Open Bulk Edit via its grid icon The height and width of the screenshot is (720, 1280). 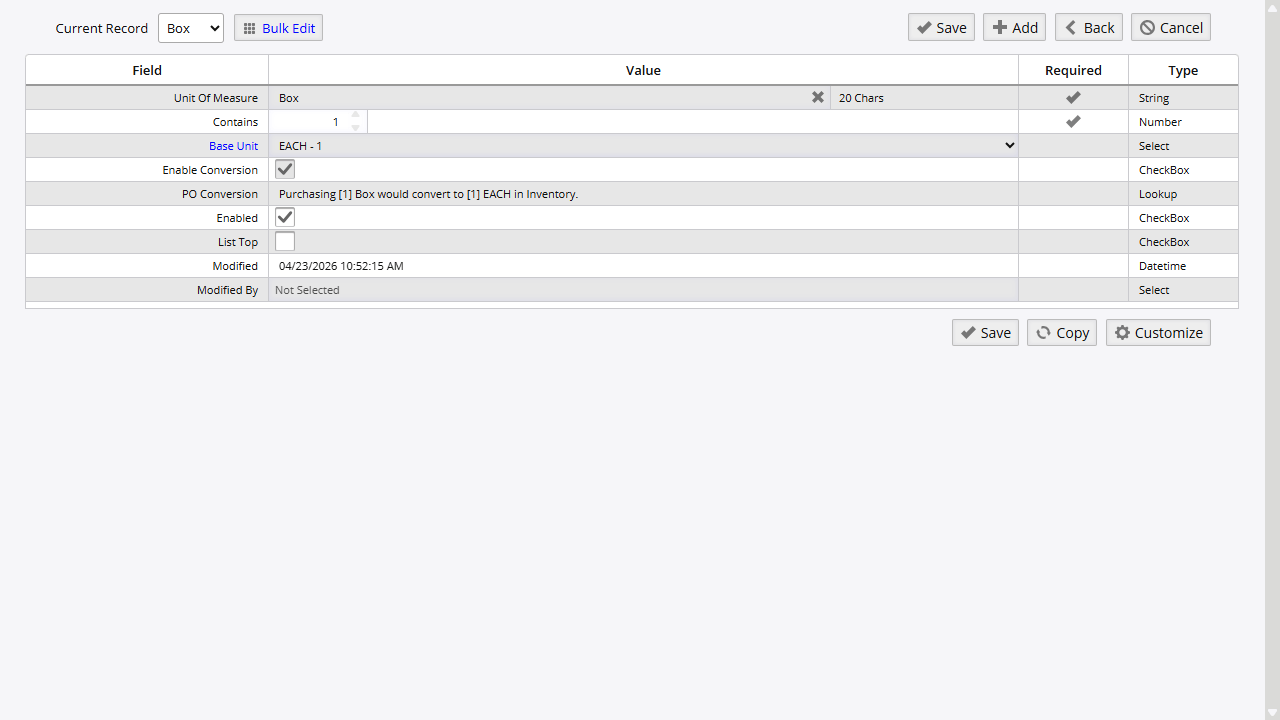(249, 27)
